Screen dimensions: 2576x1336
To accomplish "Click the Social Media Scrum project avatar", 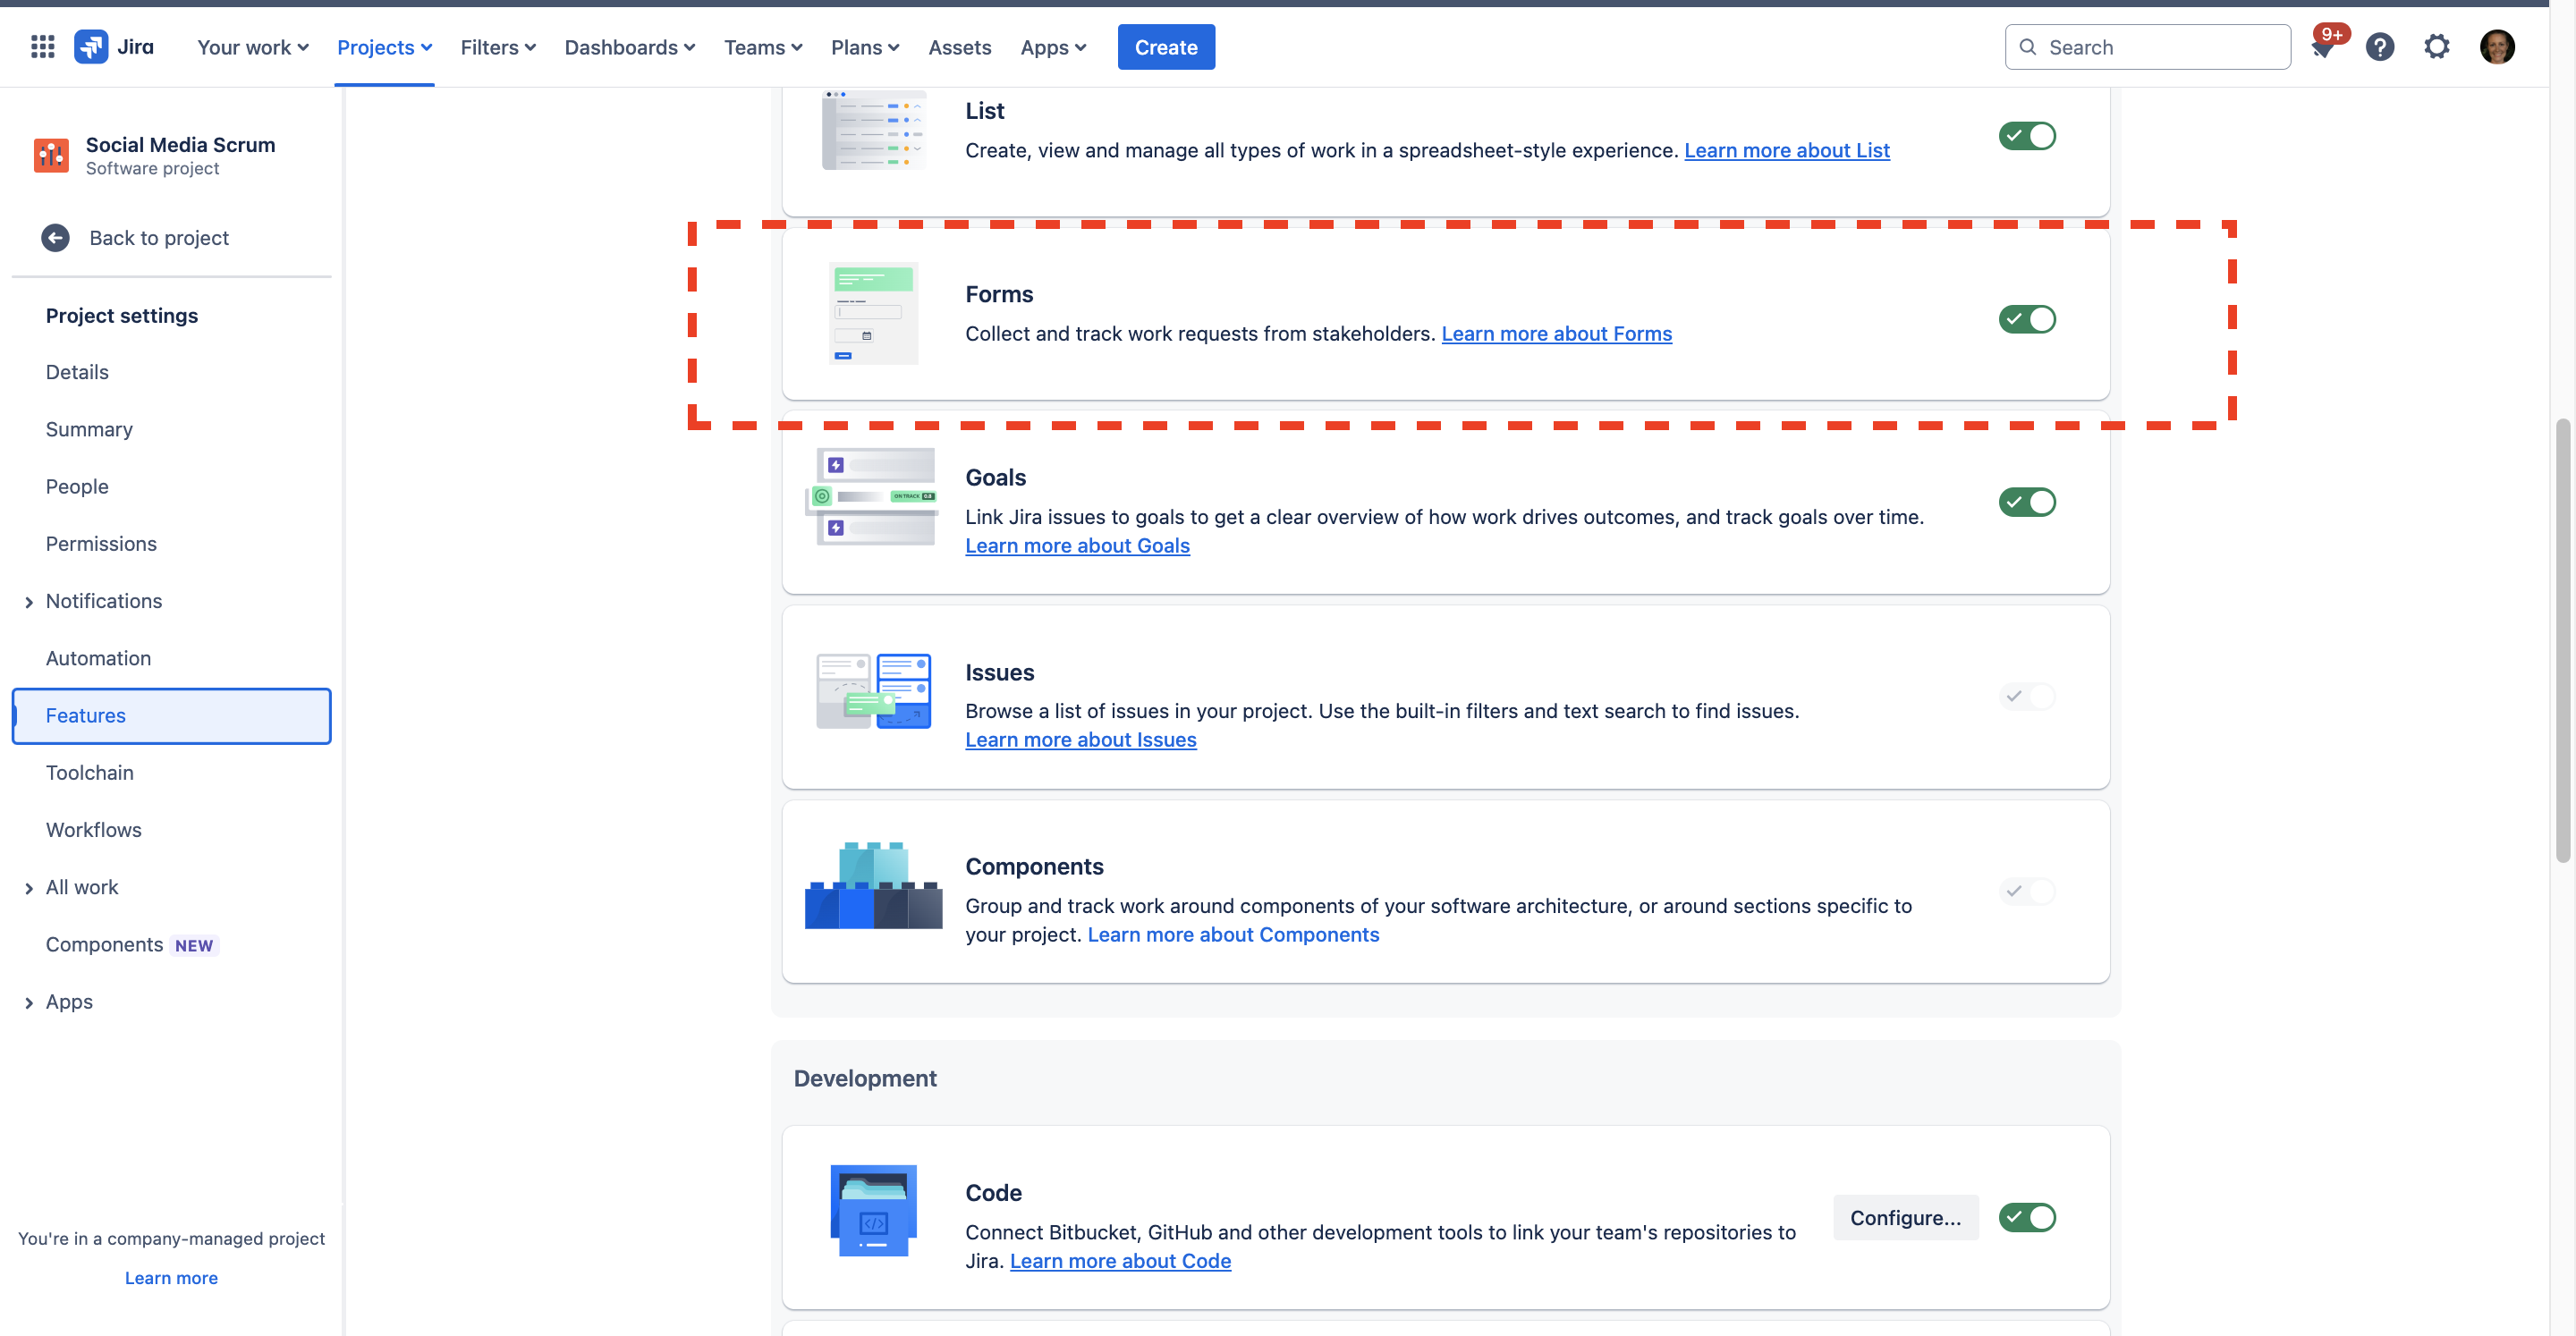I will [50, 155].
